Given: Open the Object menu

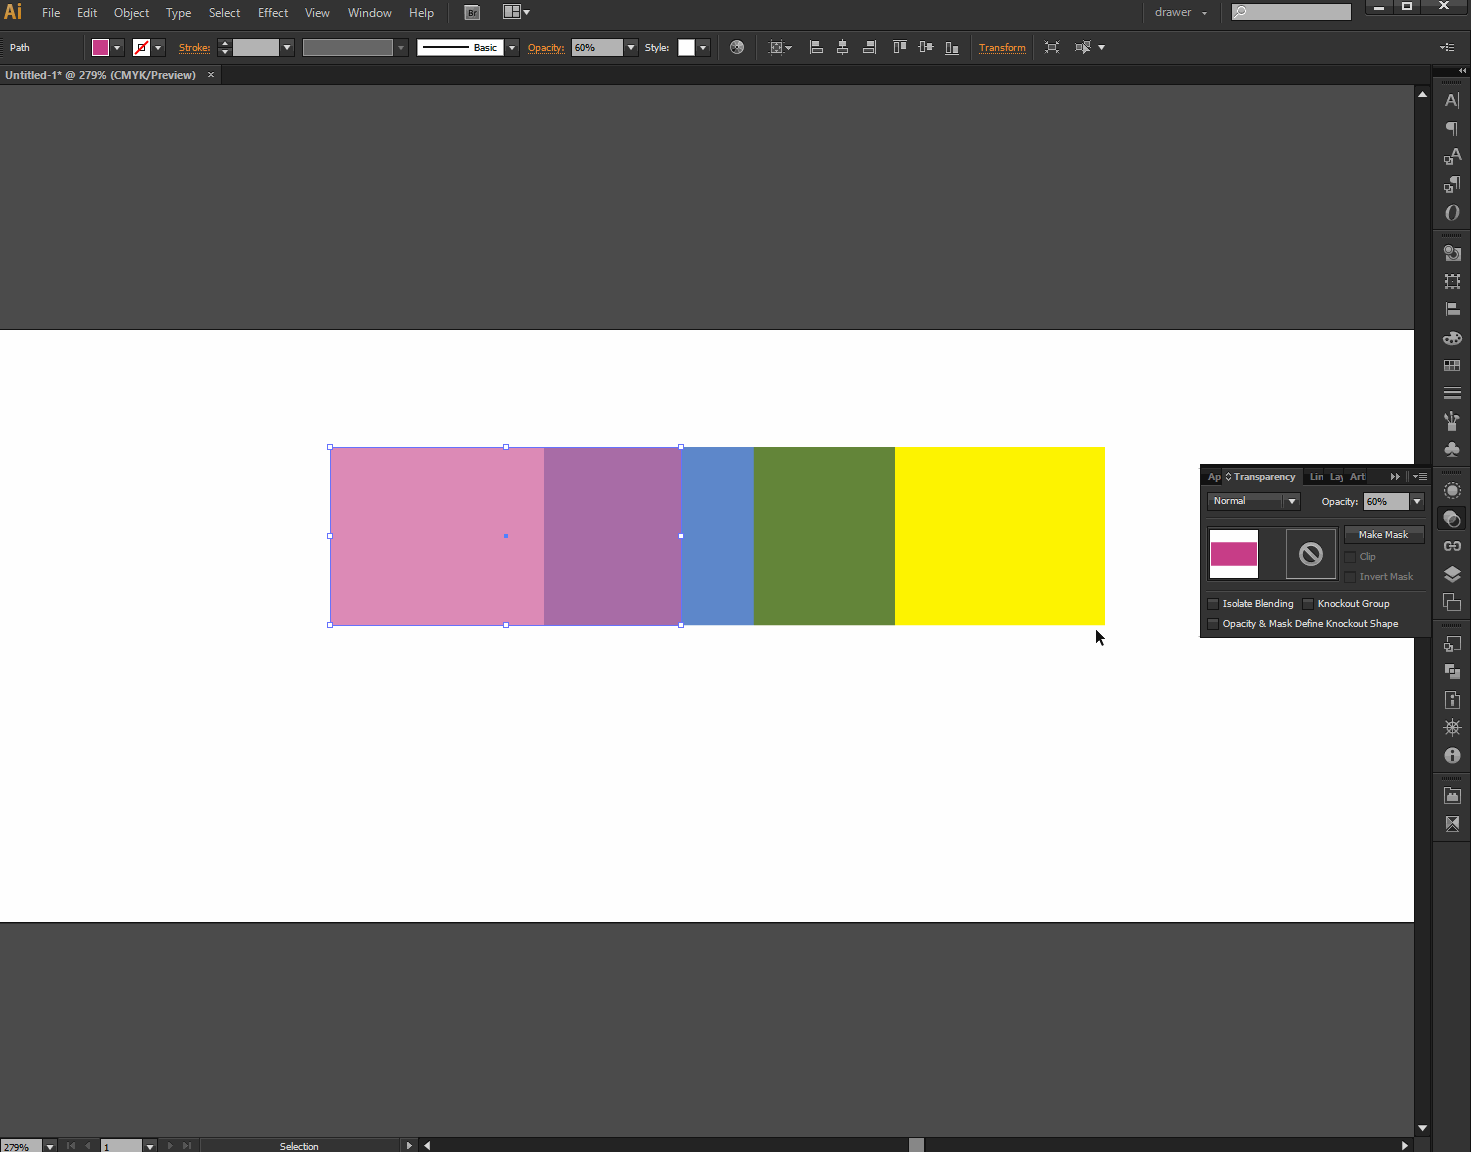Looking at the screenshot, I should coord(131,13).
